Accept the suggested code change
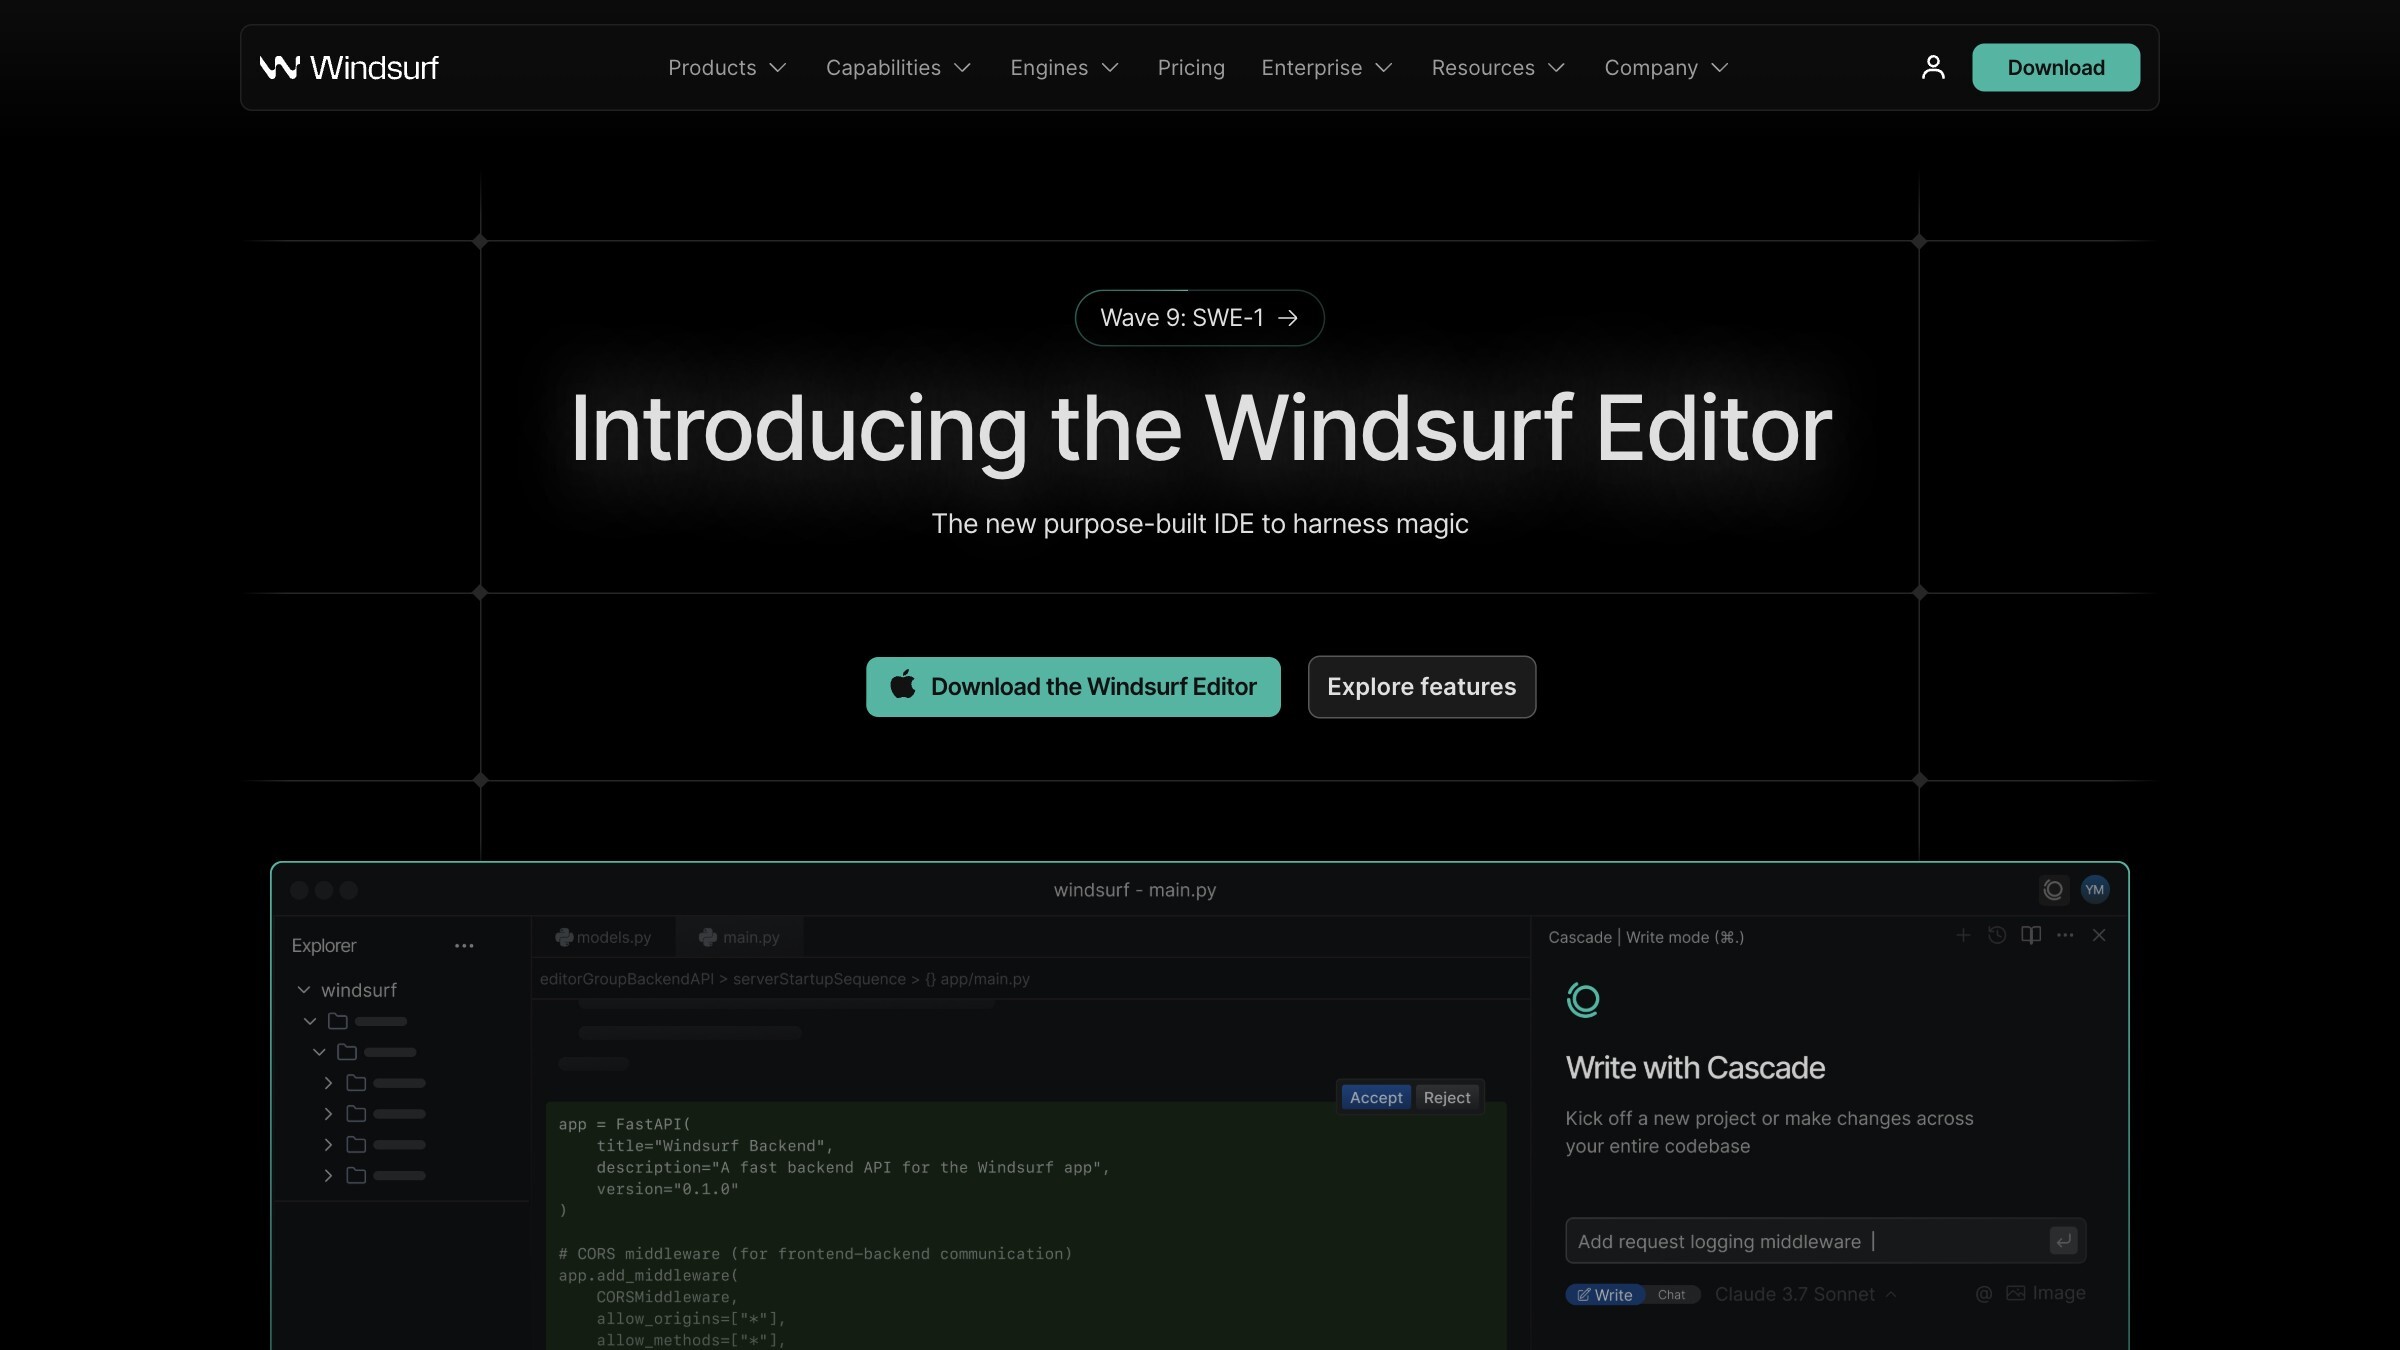 1376,1097
